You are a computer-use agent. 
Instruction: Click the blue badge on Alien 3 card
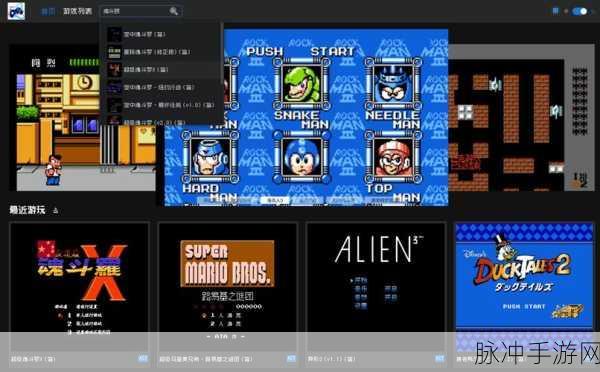tap(440, 359)
